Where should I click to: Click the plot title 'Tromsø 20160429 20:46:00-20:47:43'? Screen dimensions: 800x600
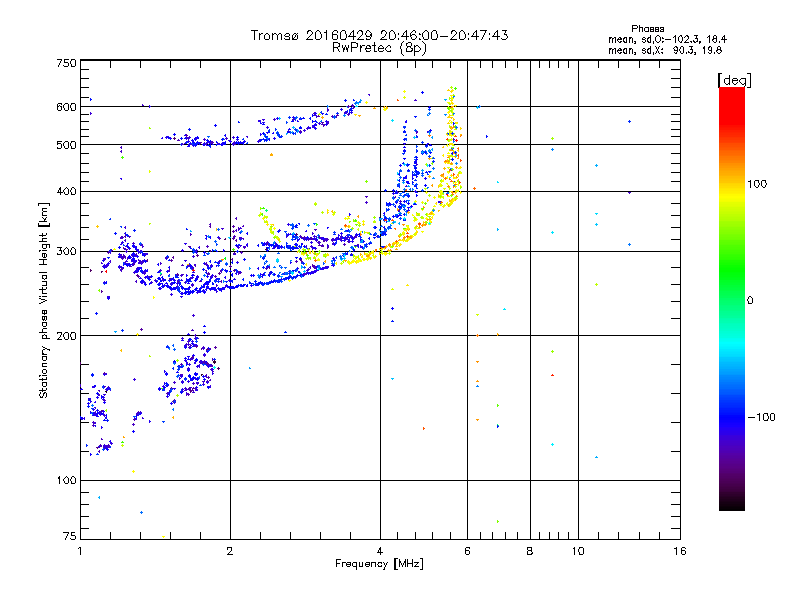pyautogui.click(x=379, y=35)
